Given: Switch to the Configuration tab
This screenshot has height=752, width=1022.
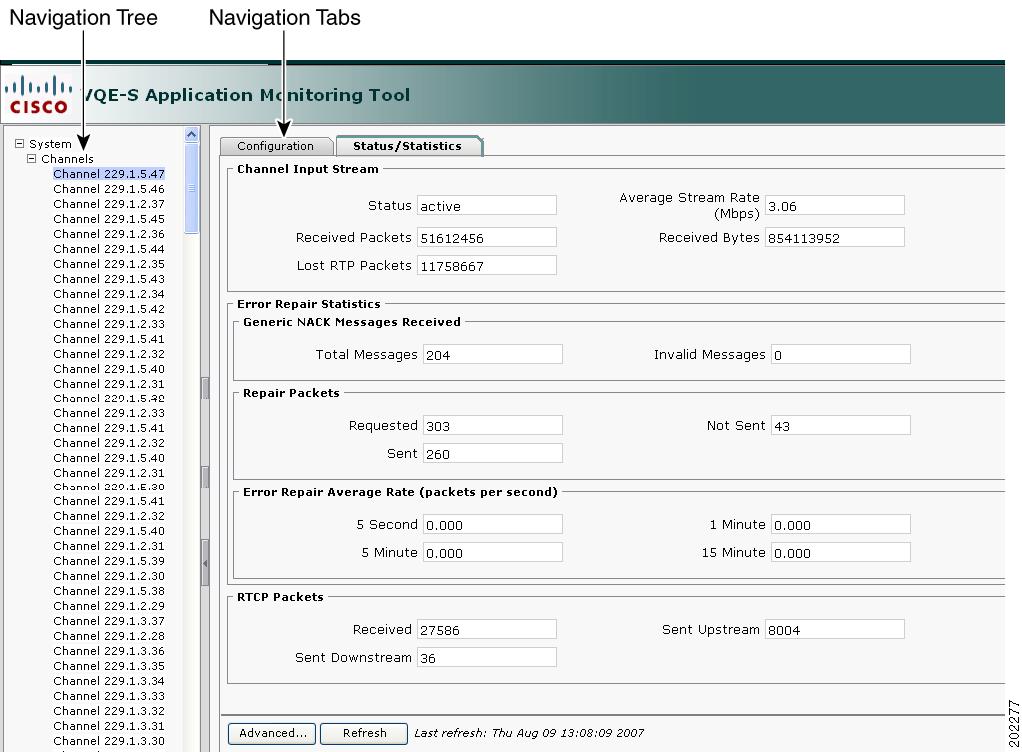Looking at the screenshot, I should [276, 146].
